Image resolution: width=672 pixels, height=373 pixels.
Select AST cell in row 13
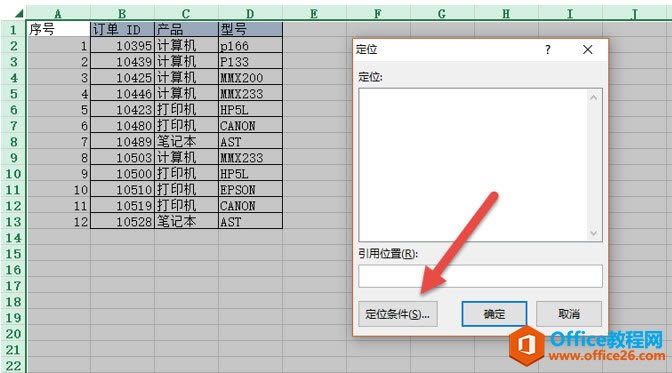pyautogui.click(x=250, y=222)
